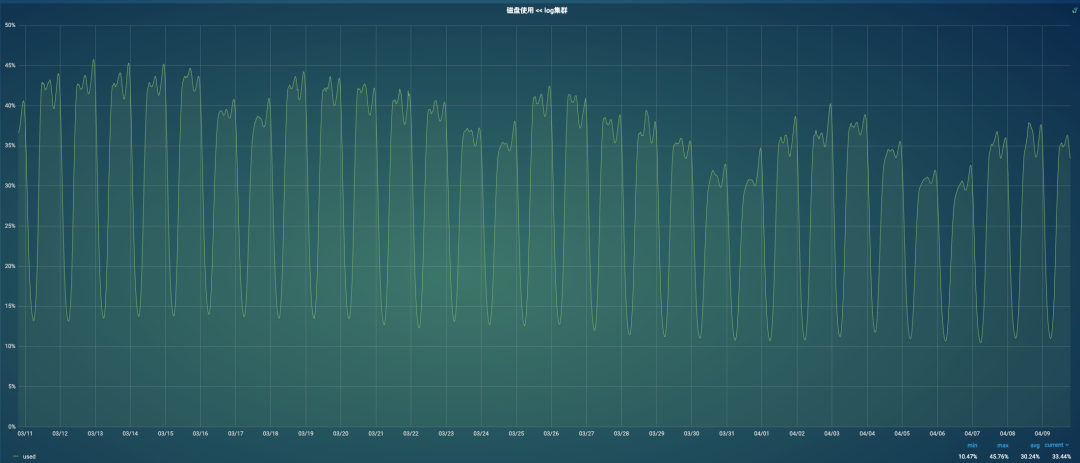
Task: Click the '03/15' x-axis date label
Action: coord(165,433)
